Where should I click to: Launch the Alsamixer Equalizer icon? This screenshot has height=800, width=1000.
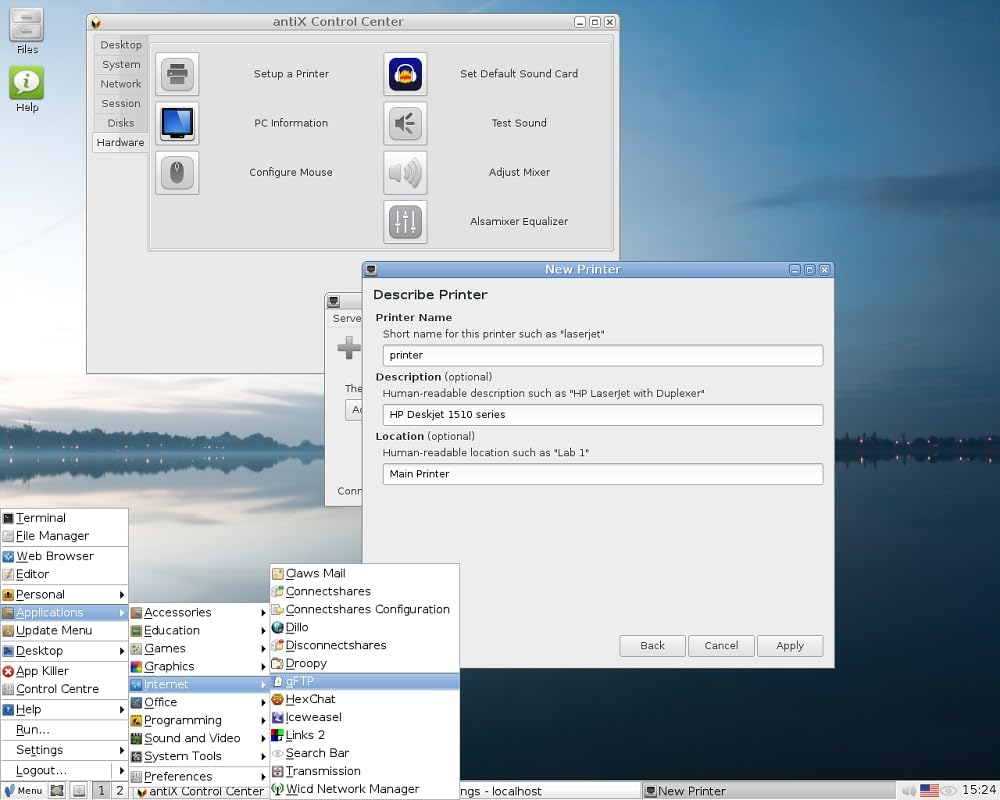coord(405,222)
